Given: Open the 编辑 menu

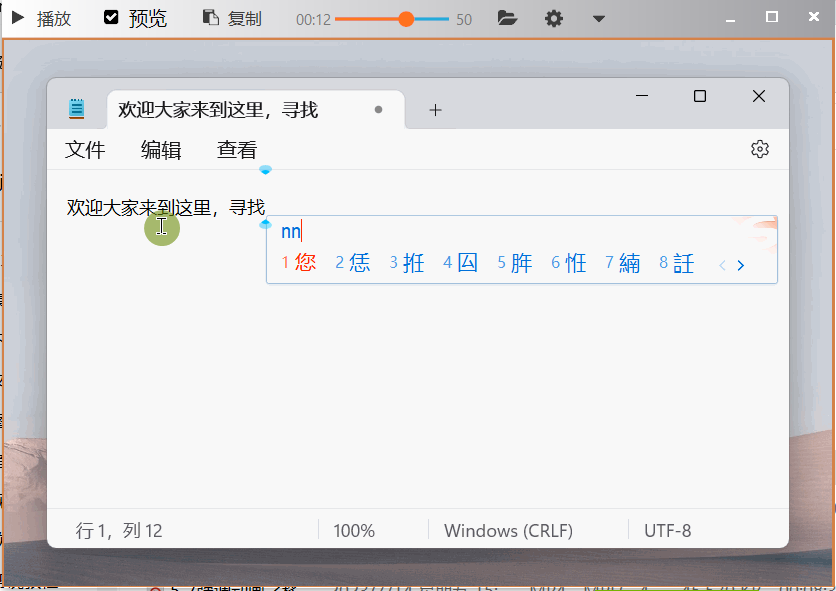Looking at the screenshot, I should [161, 150].
